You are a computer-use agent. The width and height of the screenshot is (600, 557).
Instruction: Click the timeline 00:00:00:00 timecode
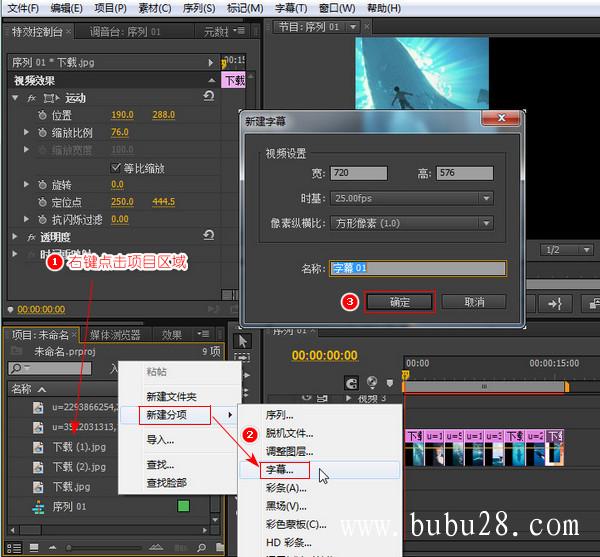pyautogui.click(x=324, y=355)
